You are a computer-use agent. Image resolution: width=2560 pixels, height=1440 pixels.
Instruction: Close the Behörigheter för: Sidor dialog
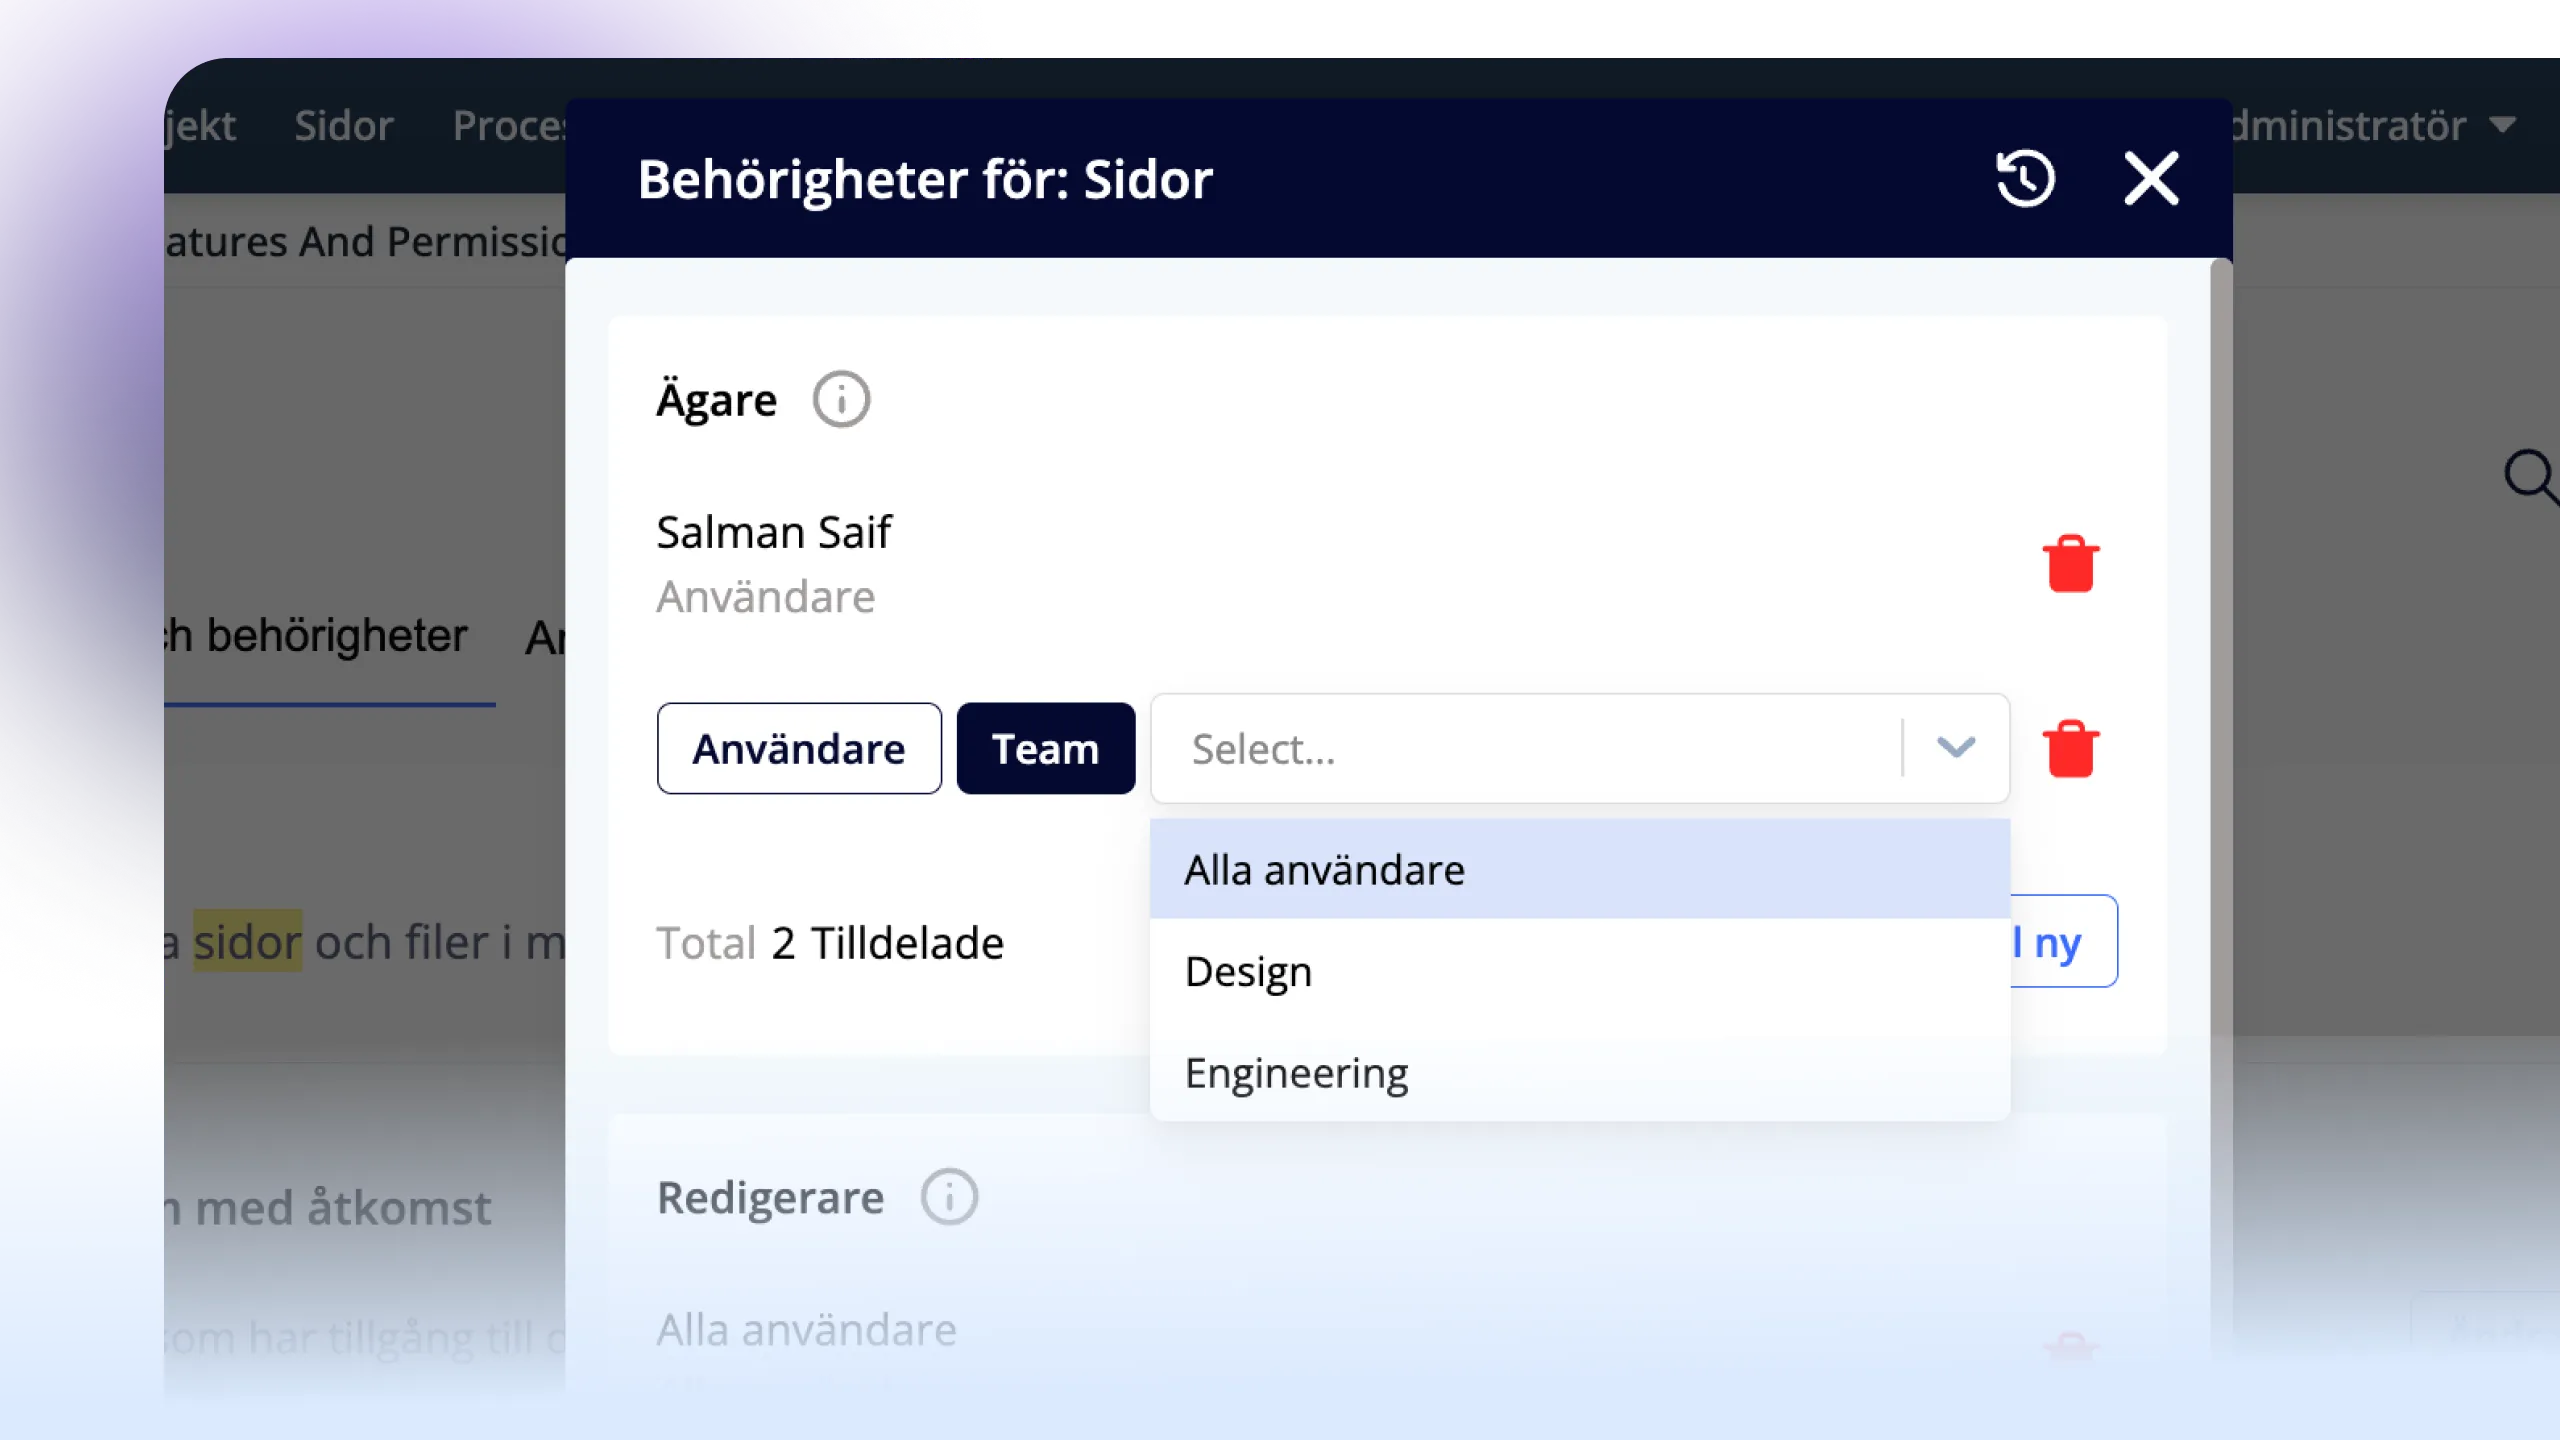click(2151, 179)
